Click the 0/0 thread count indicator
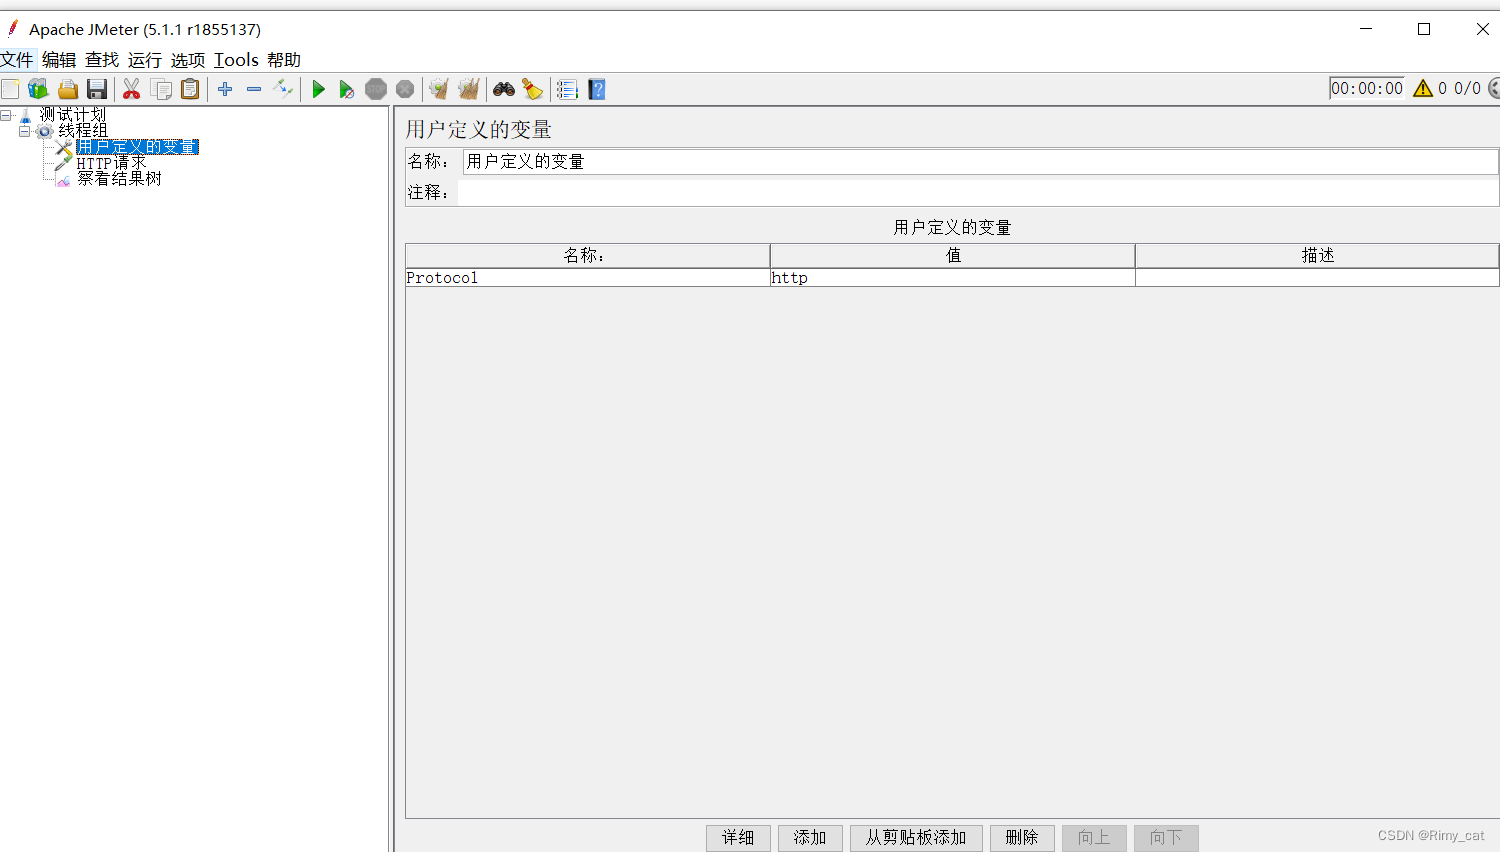1500x852 pixels. click(1467, 88)
